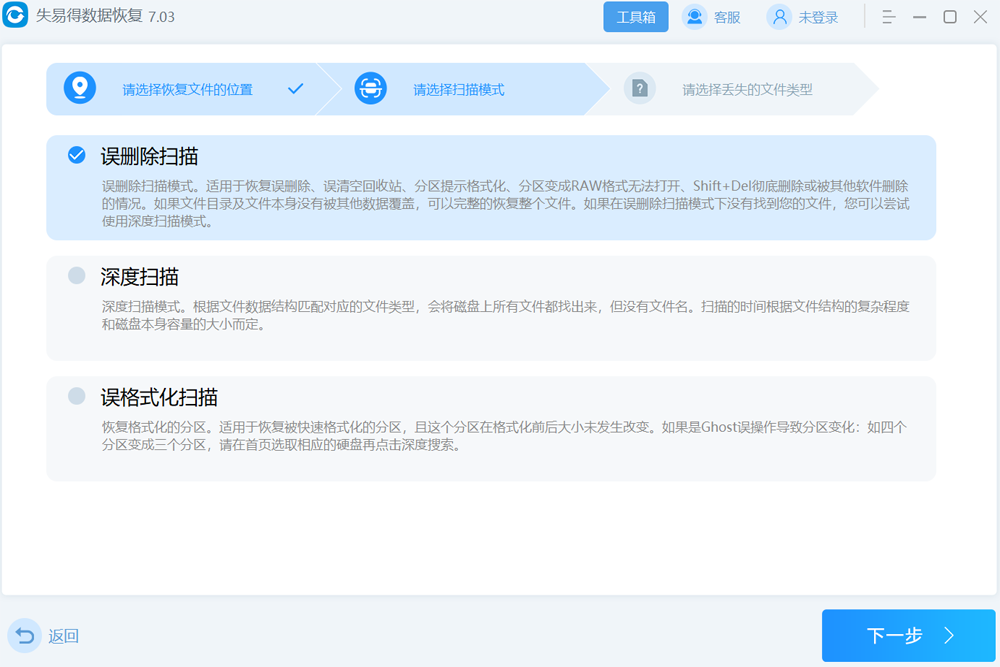The height and width of the screenshot is (667, 1000).
Task: Click the 工具箱 toolbox button
Action: coord(636,16)
